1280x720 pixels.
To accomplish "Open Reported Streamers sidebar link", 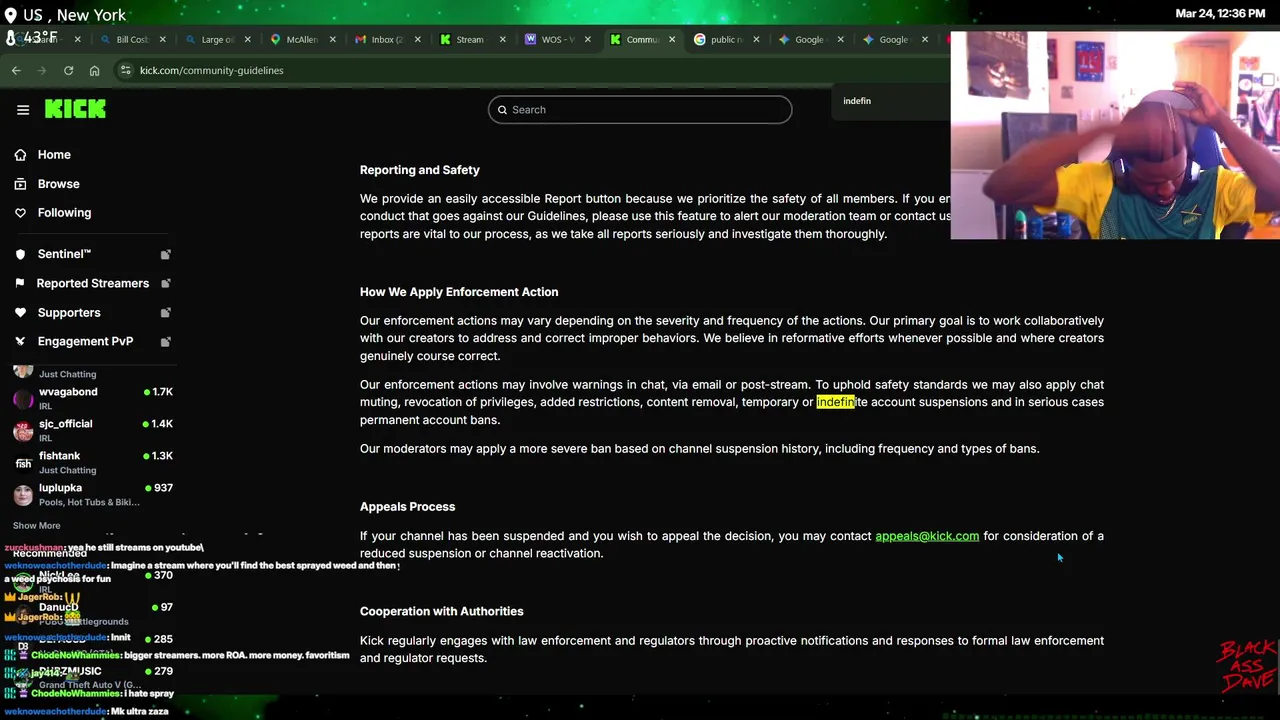I will (x=92, y=283).
